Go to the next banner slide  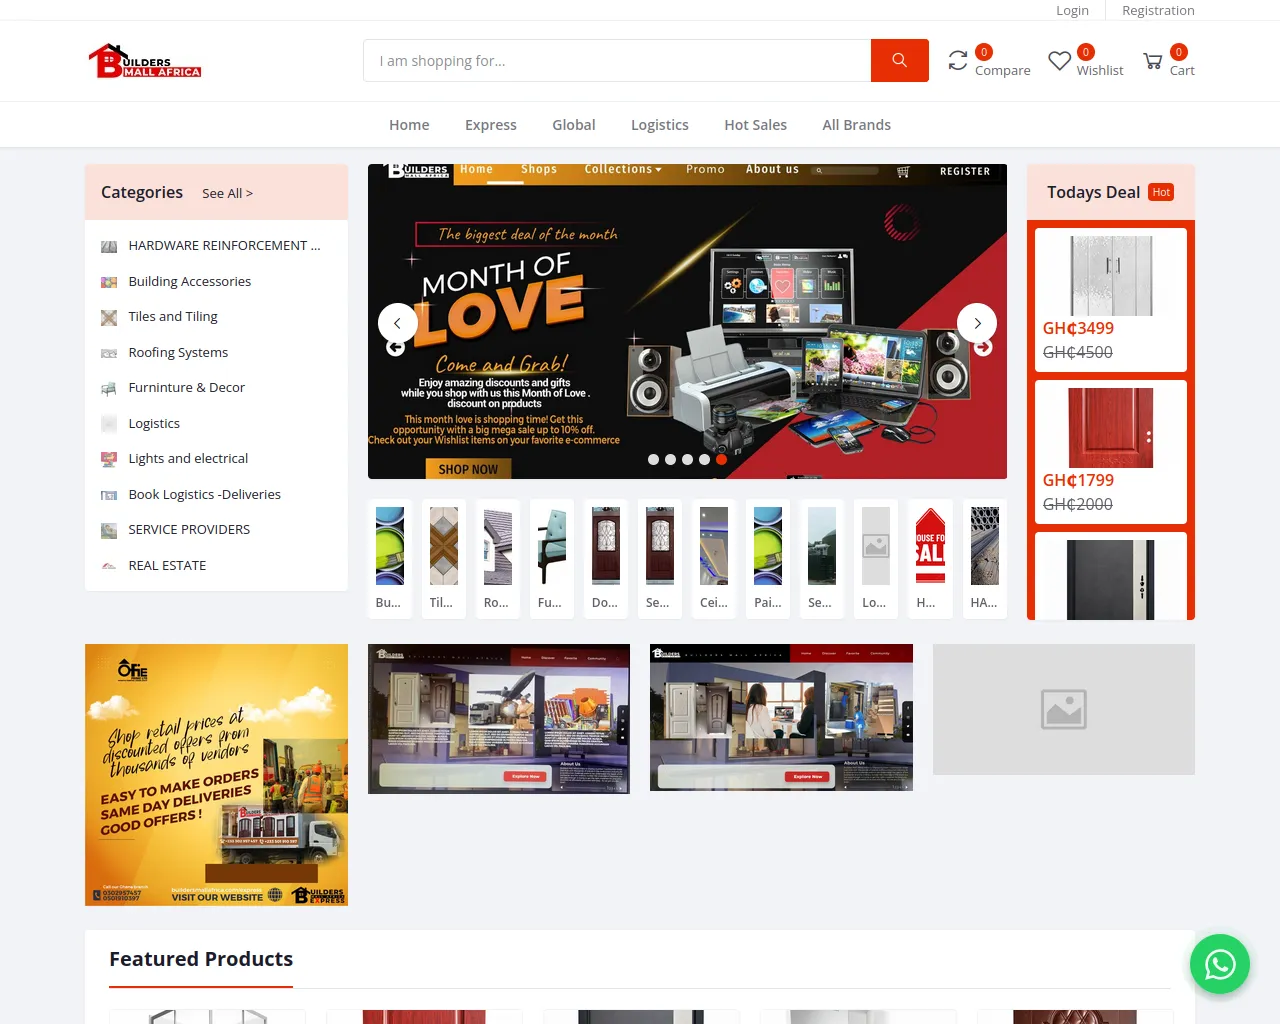(977, 323)
